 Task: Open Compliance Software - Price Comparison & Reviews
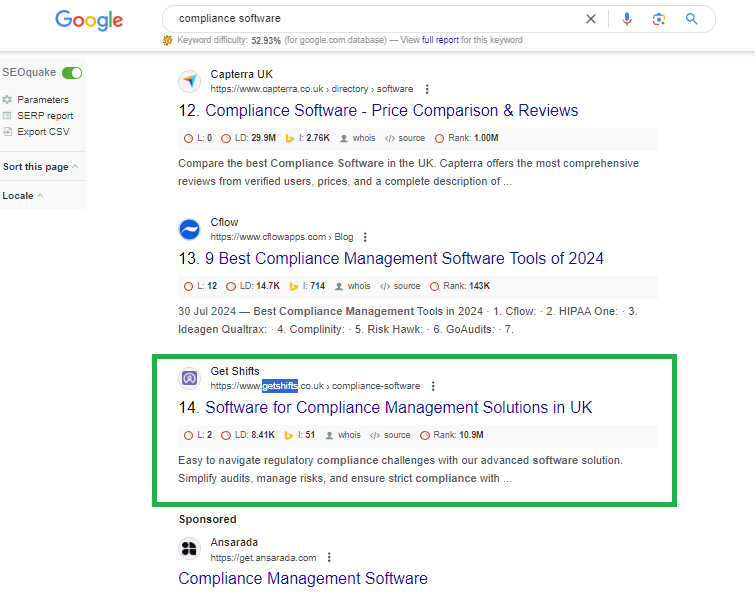click(391, 110)
